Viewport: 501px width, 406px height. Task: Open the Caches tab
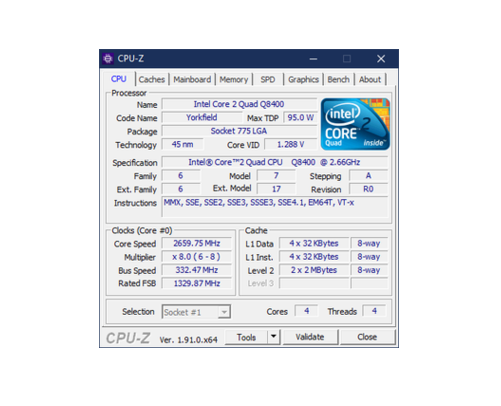(152, 80)
